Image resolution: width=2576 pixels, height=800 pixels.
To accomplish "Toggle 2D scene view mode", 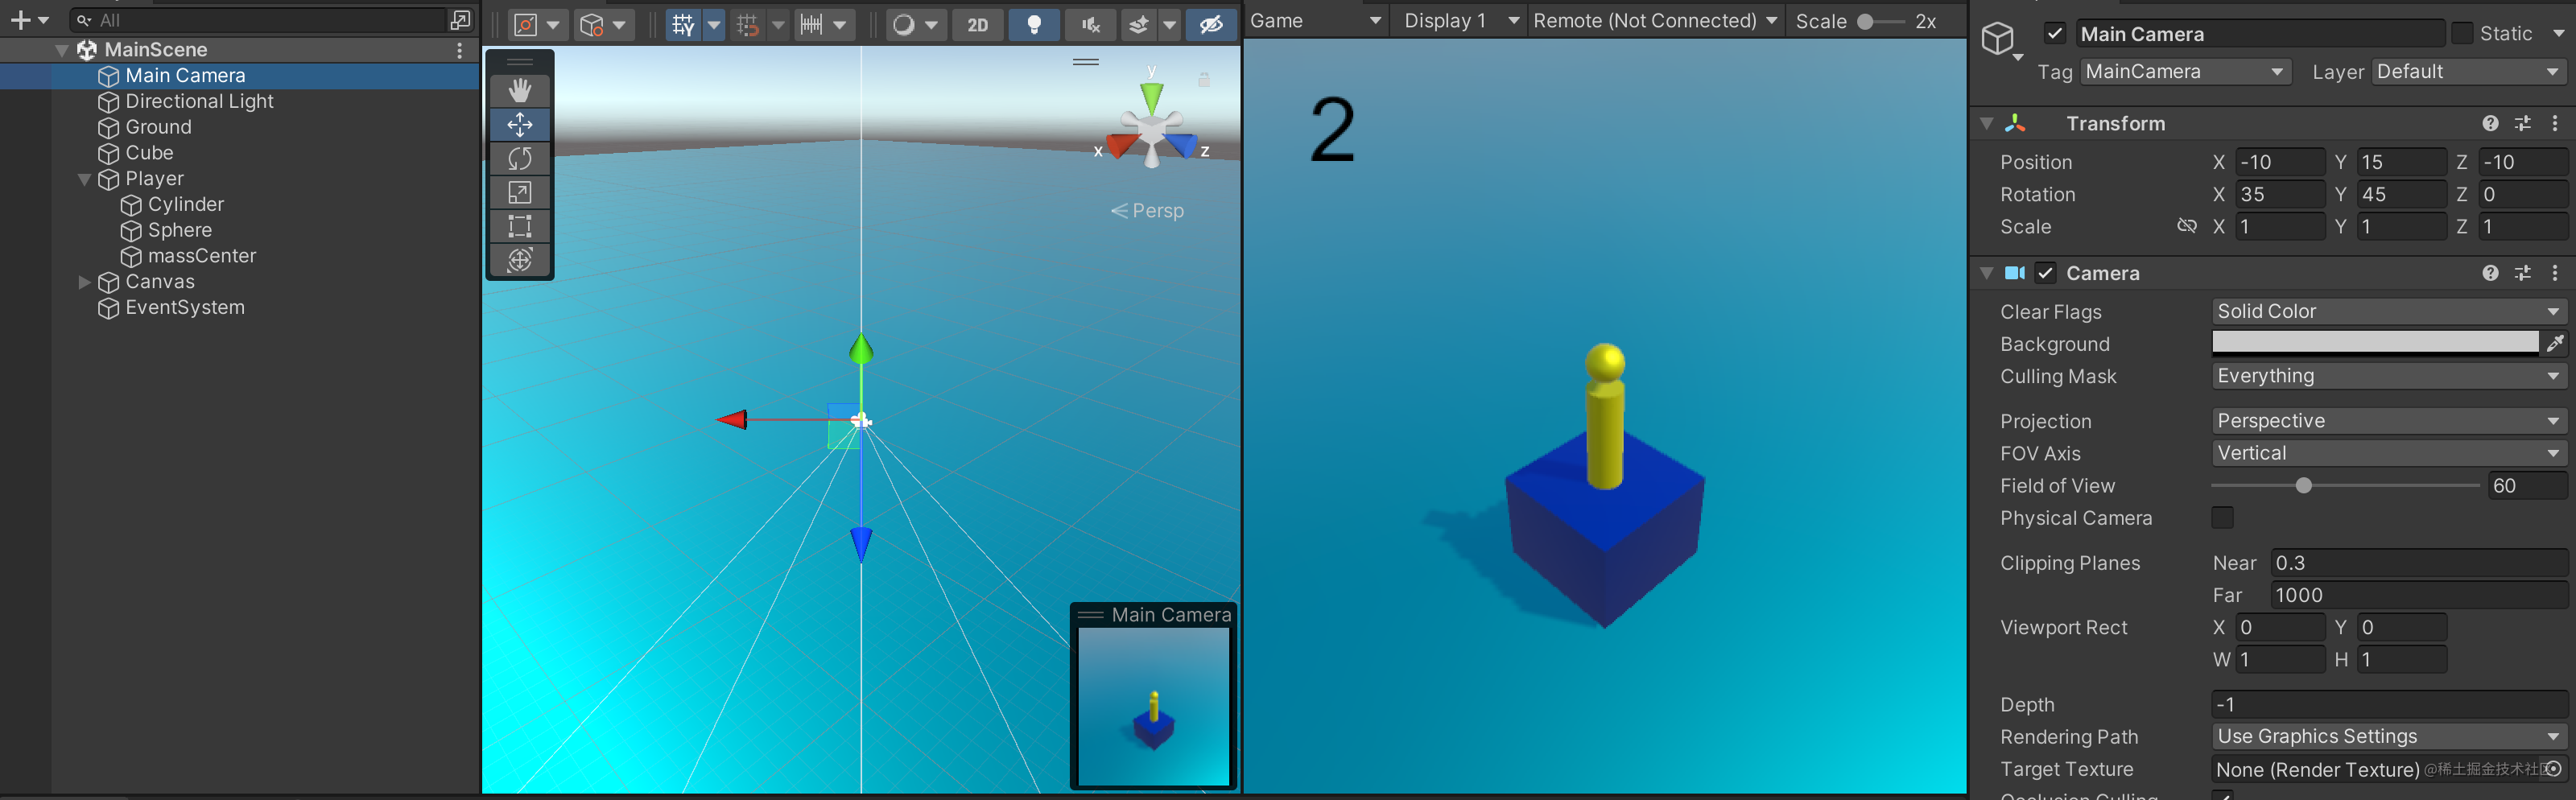I will click(x=977, y=25).
